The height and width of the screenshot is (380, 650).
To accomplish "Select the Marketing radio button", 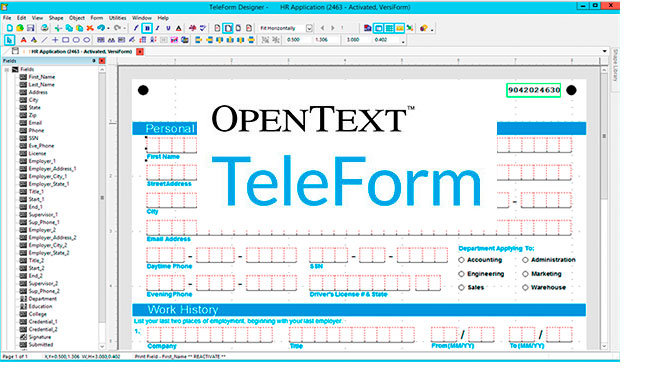I will pyautogui.click(x=525, y=274).
